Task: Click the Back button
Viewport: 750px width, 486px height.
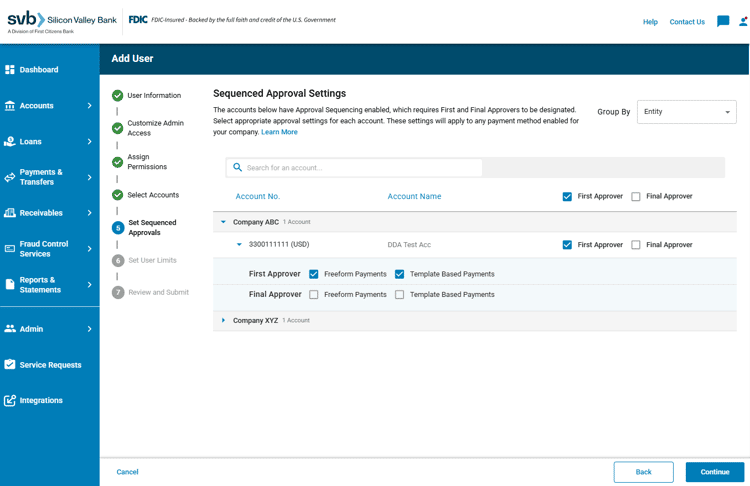Action: point(643,472)
